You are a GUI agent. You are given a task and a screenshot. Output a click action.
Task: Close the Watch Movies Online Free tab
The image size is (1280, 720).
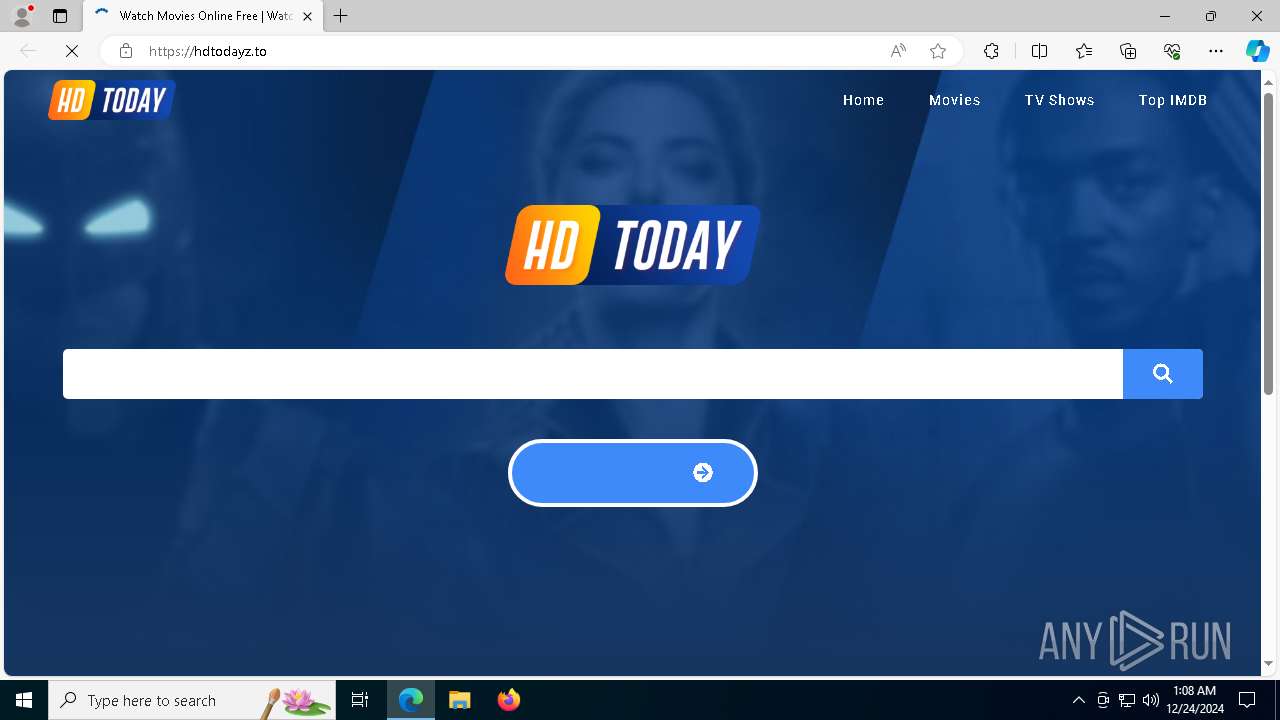coord(308,16)
